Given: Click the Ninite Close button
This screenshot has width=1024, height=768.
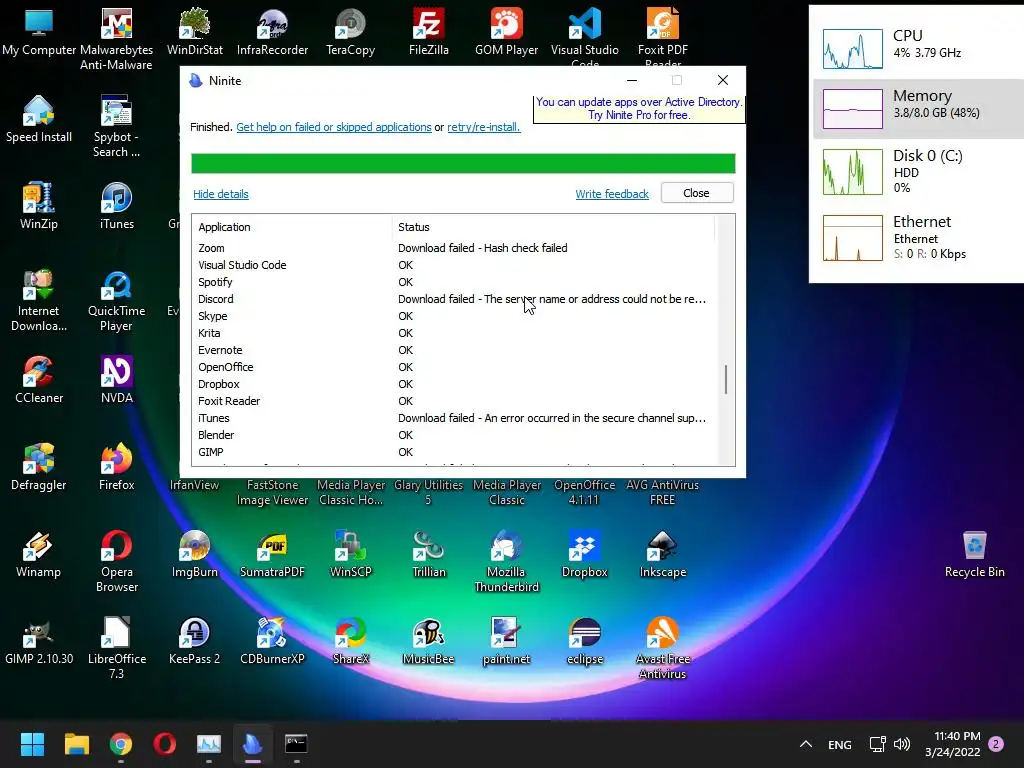Looking at the screenshot, I should (x=697, y=193).
